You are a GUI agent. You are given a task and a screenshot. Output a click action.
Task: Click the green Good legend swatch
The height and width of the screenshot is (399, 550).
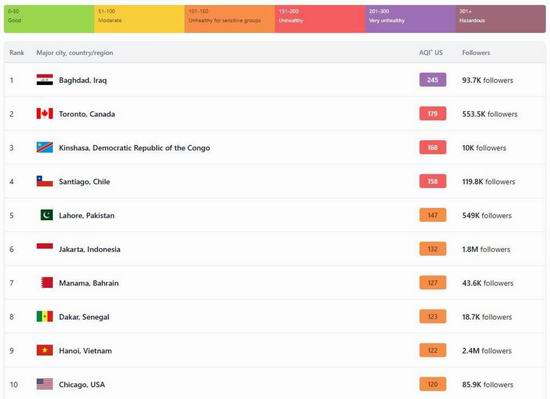click(x=49, y=19)
